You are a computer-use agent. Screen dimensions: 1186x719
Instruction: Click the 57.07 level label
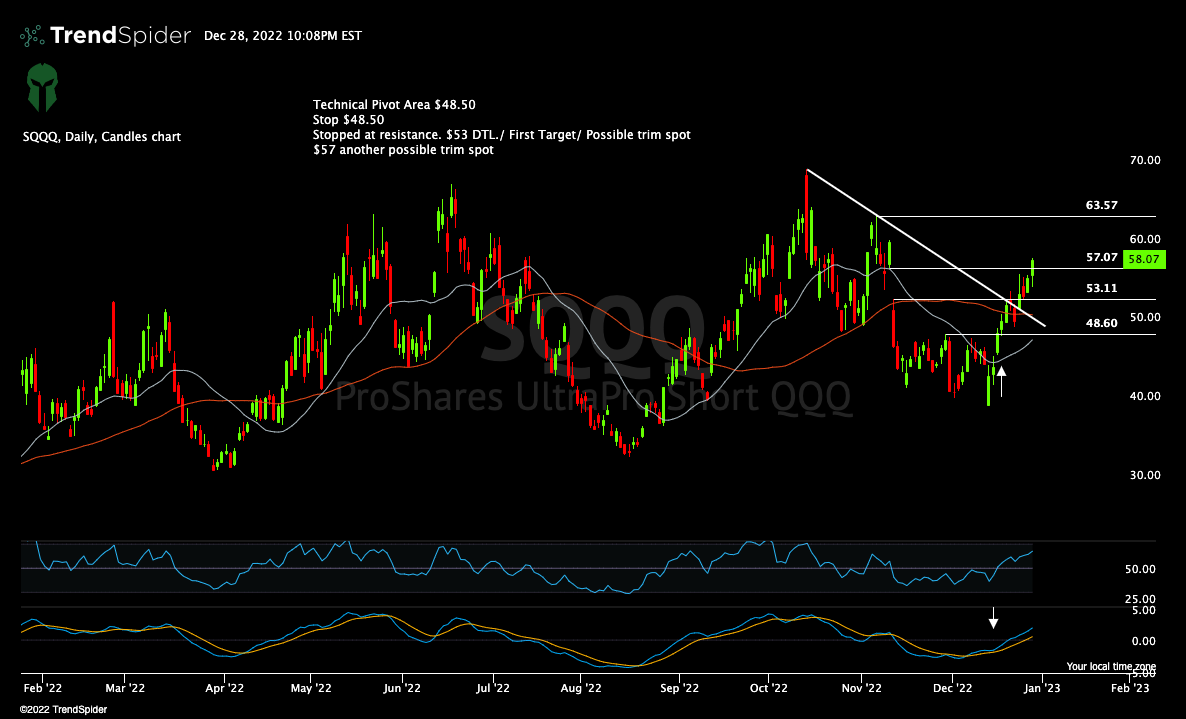click(1101, 257)
